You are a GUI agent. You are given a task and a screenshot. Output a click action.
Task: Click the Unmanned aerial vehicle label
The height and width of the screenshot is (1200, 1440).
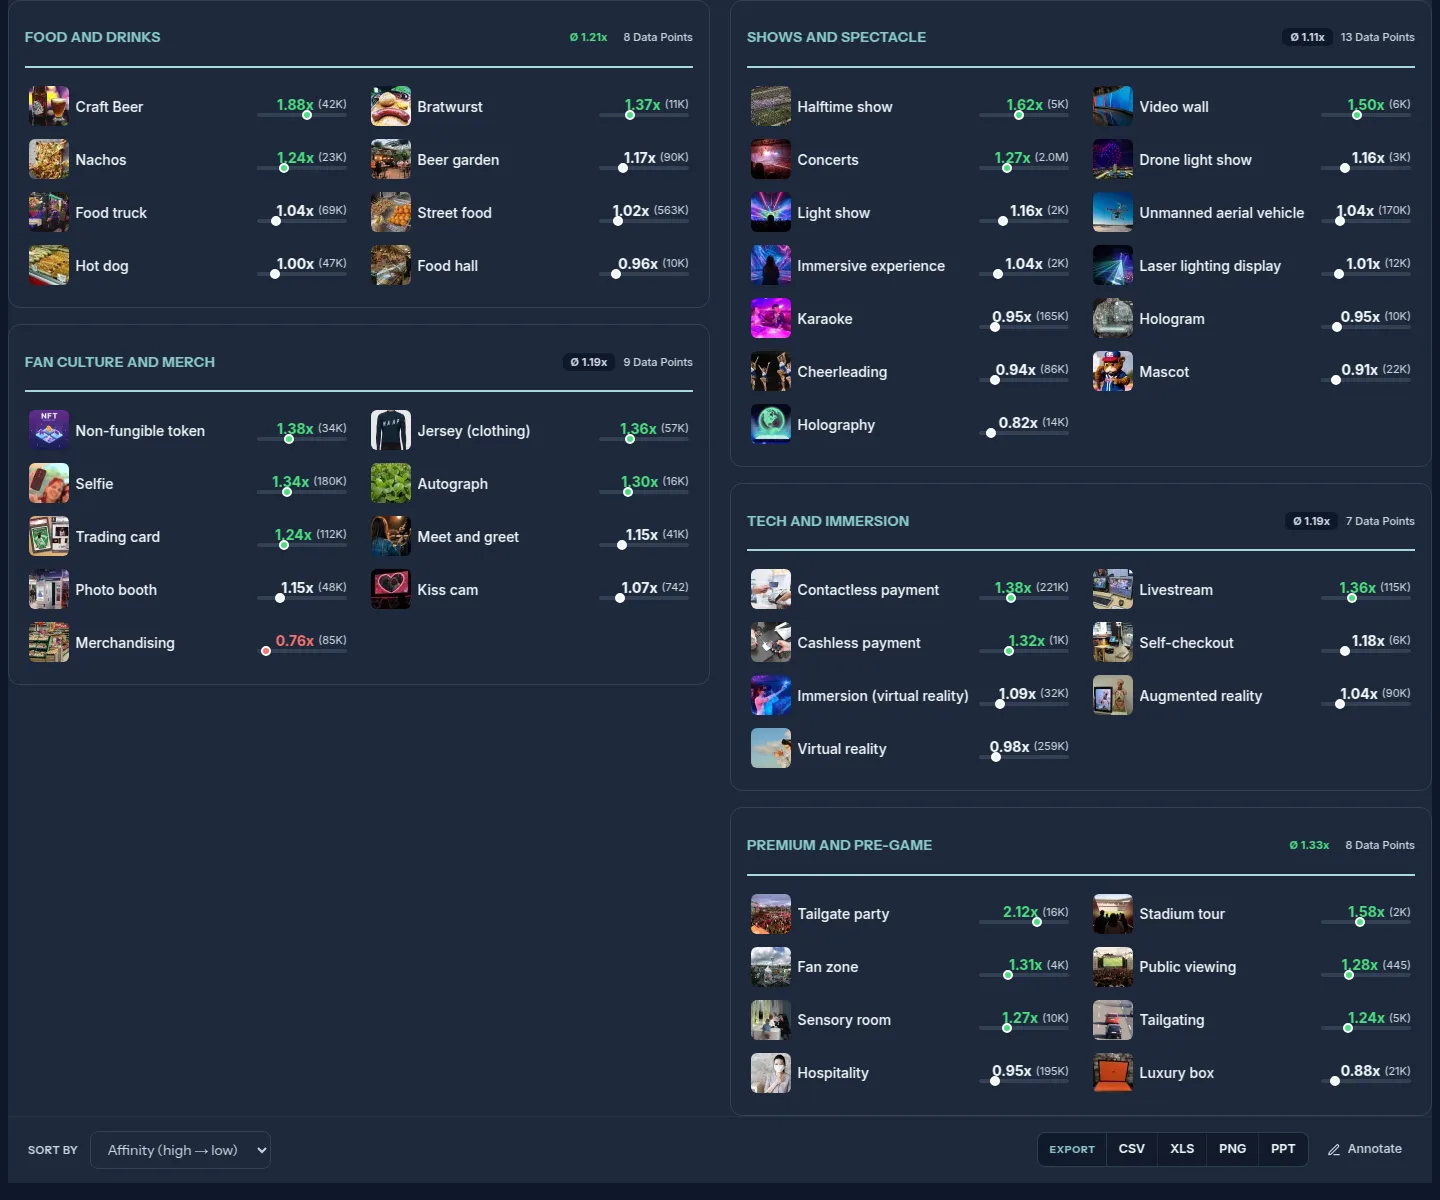(x=1221, y=213)
